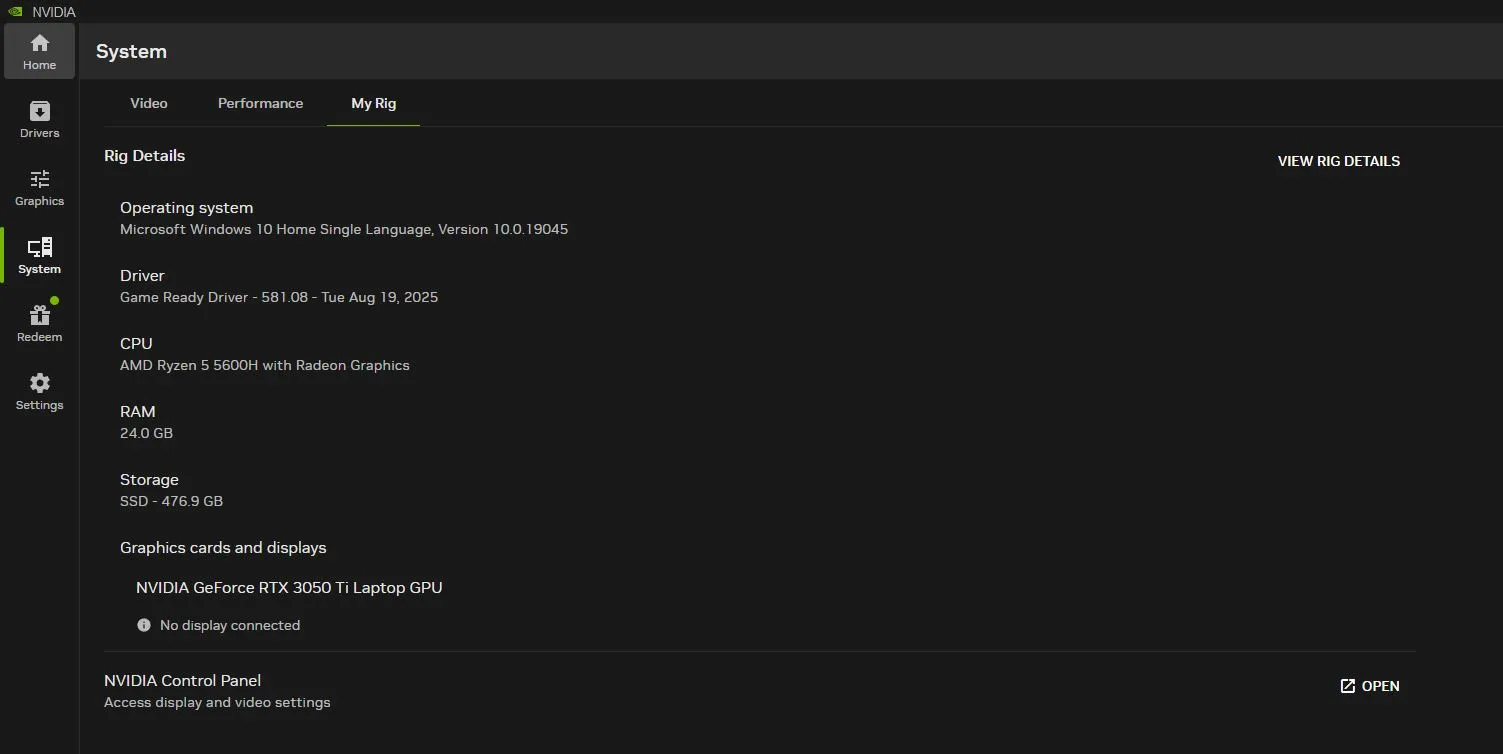Click the RAM label
Viewport: 1503px width, 754px height.
[x=138, y=411]
